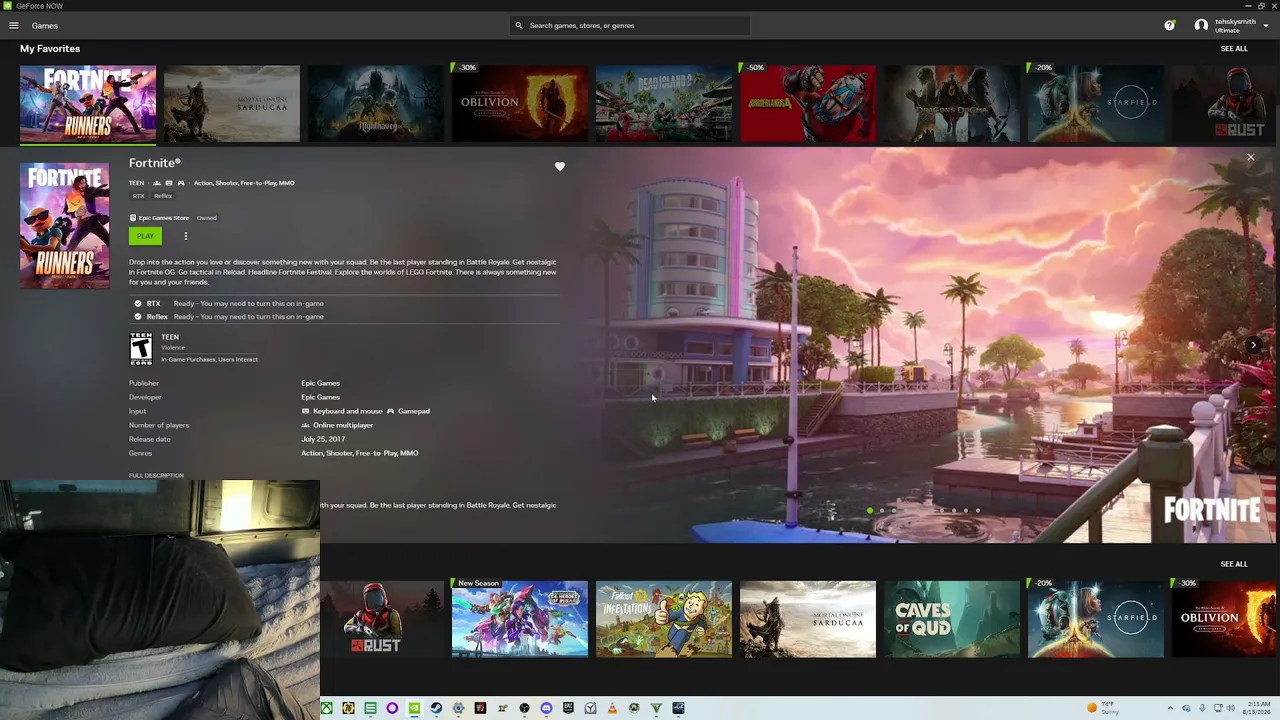Open Xbox app from the taskbar
The width and height of the screenshot is (1280, 720).
326,708
